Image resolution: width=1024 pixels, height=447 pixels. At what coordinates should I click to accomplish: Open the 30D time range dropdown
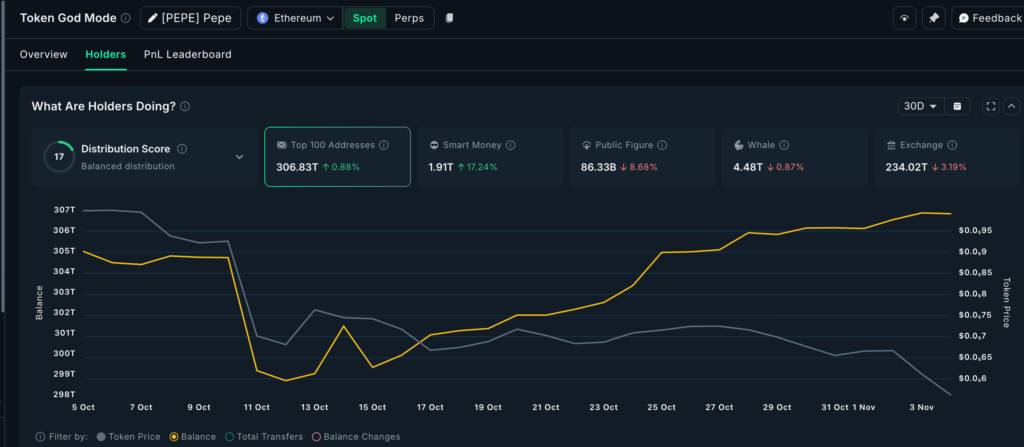[920, 106]
